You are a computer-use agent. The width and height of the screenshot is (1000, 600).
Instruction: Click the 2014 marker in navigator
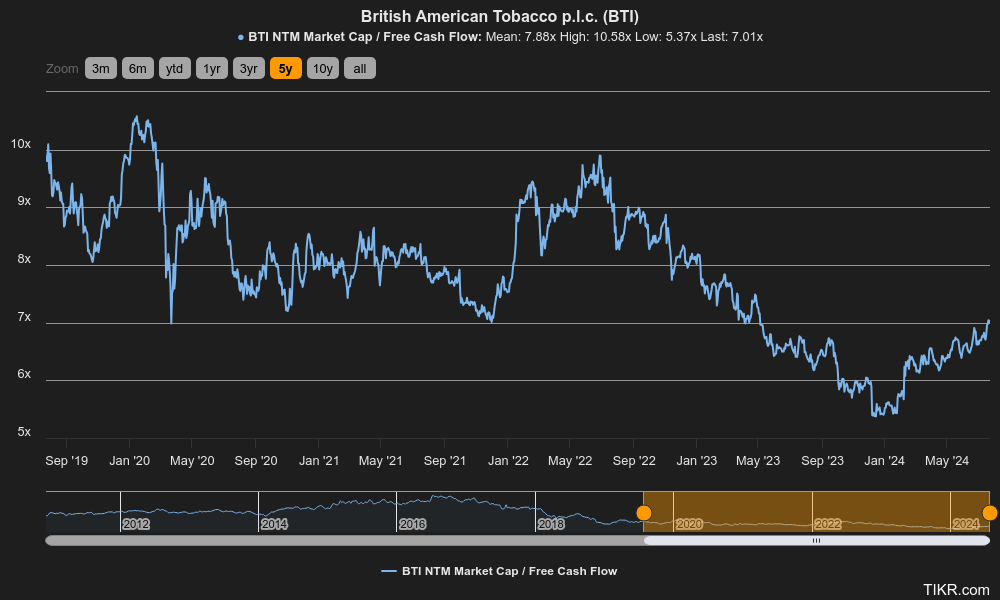tap(274, 524)
